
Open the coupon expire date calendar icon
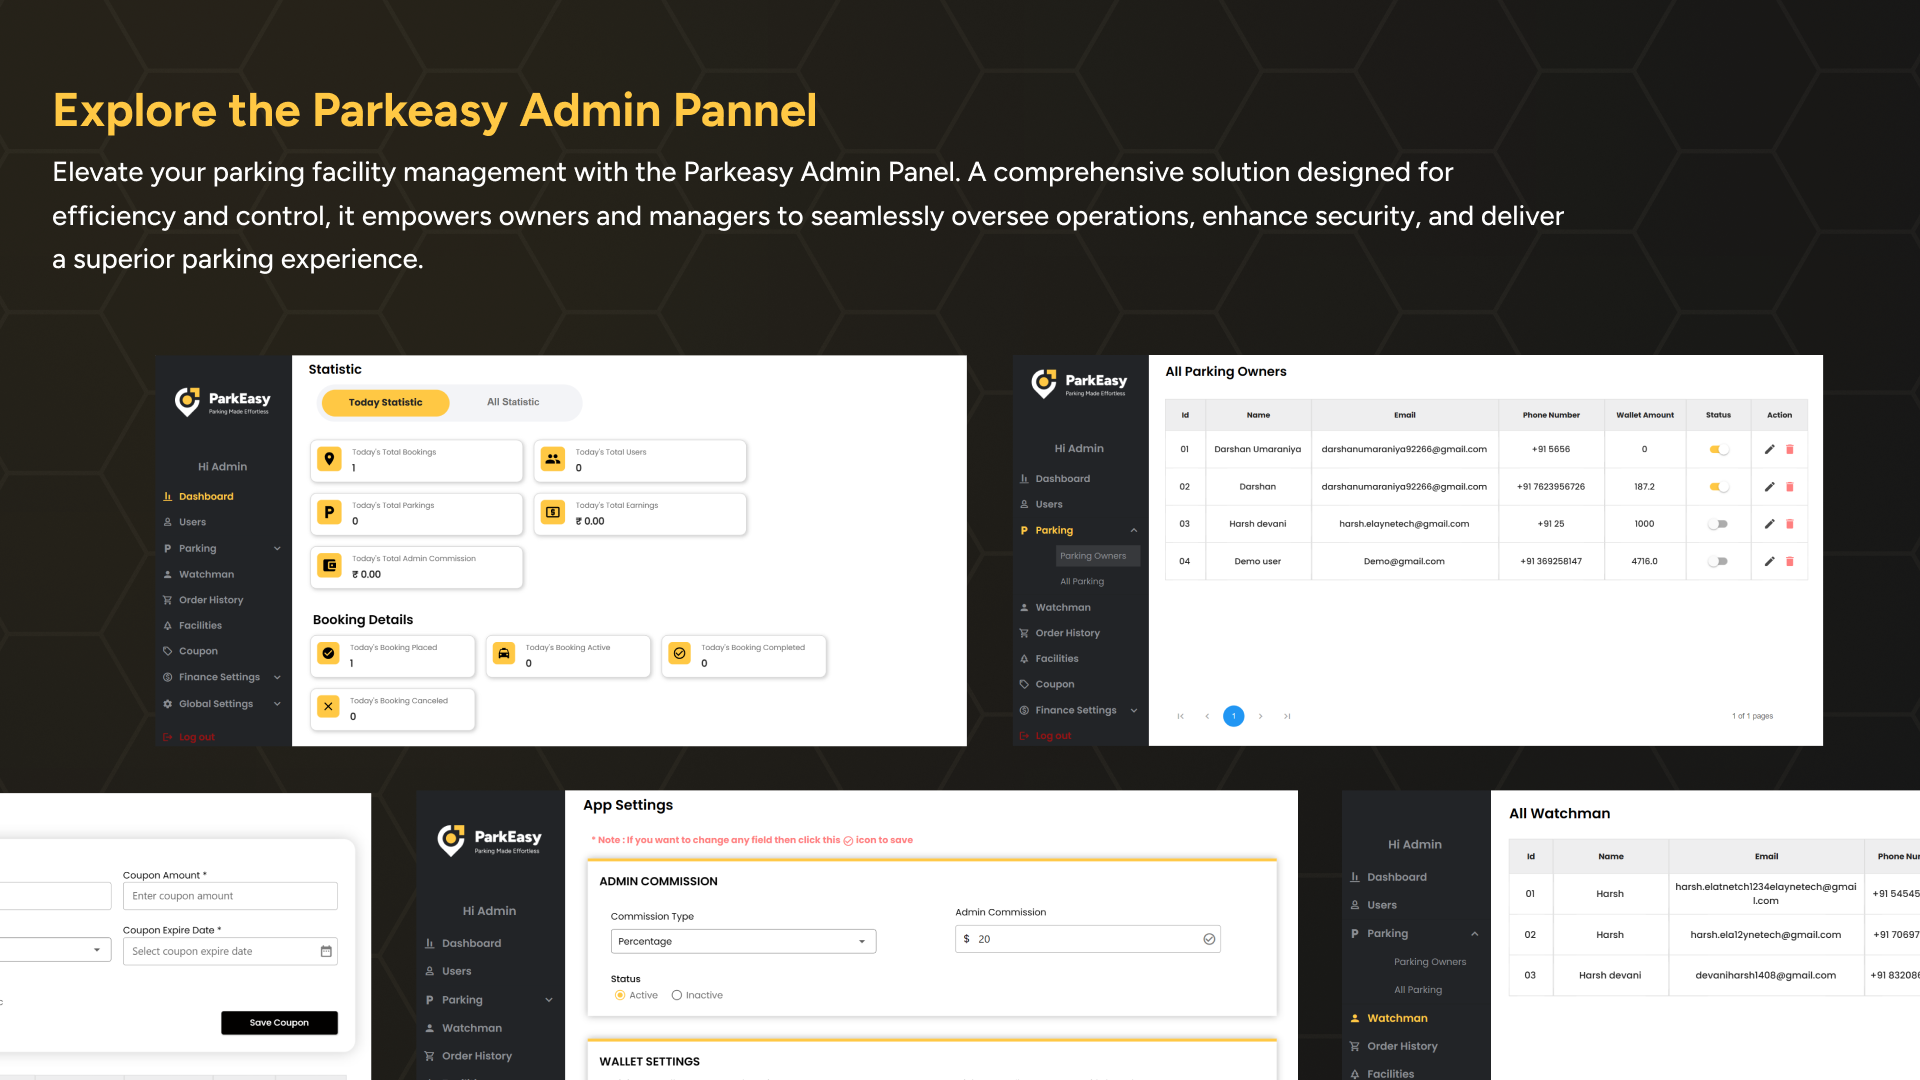pos(326,951)
